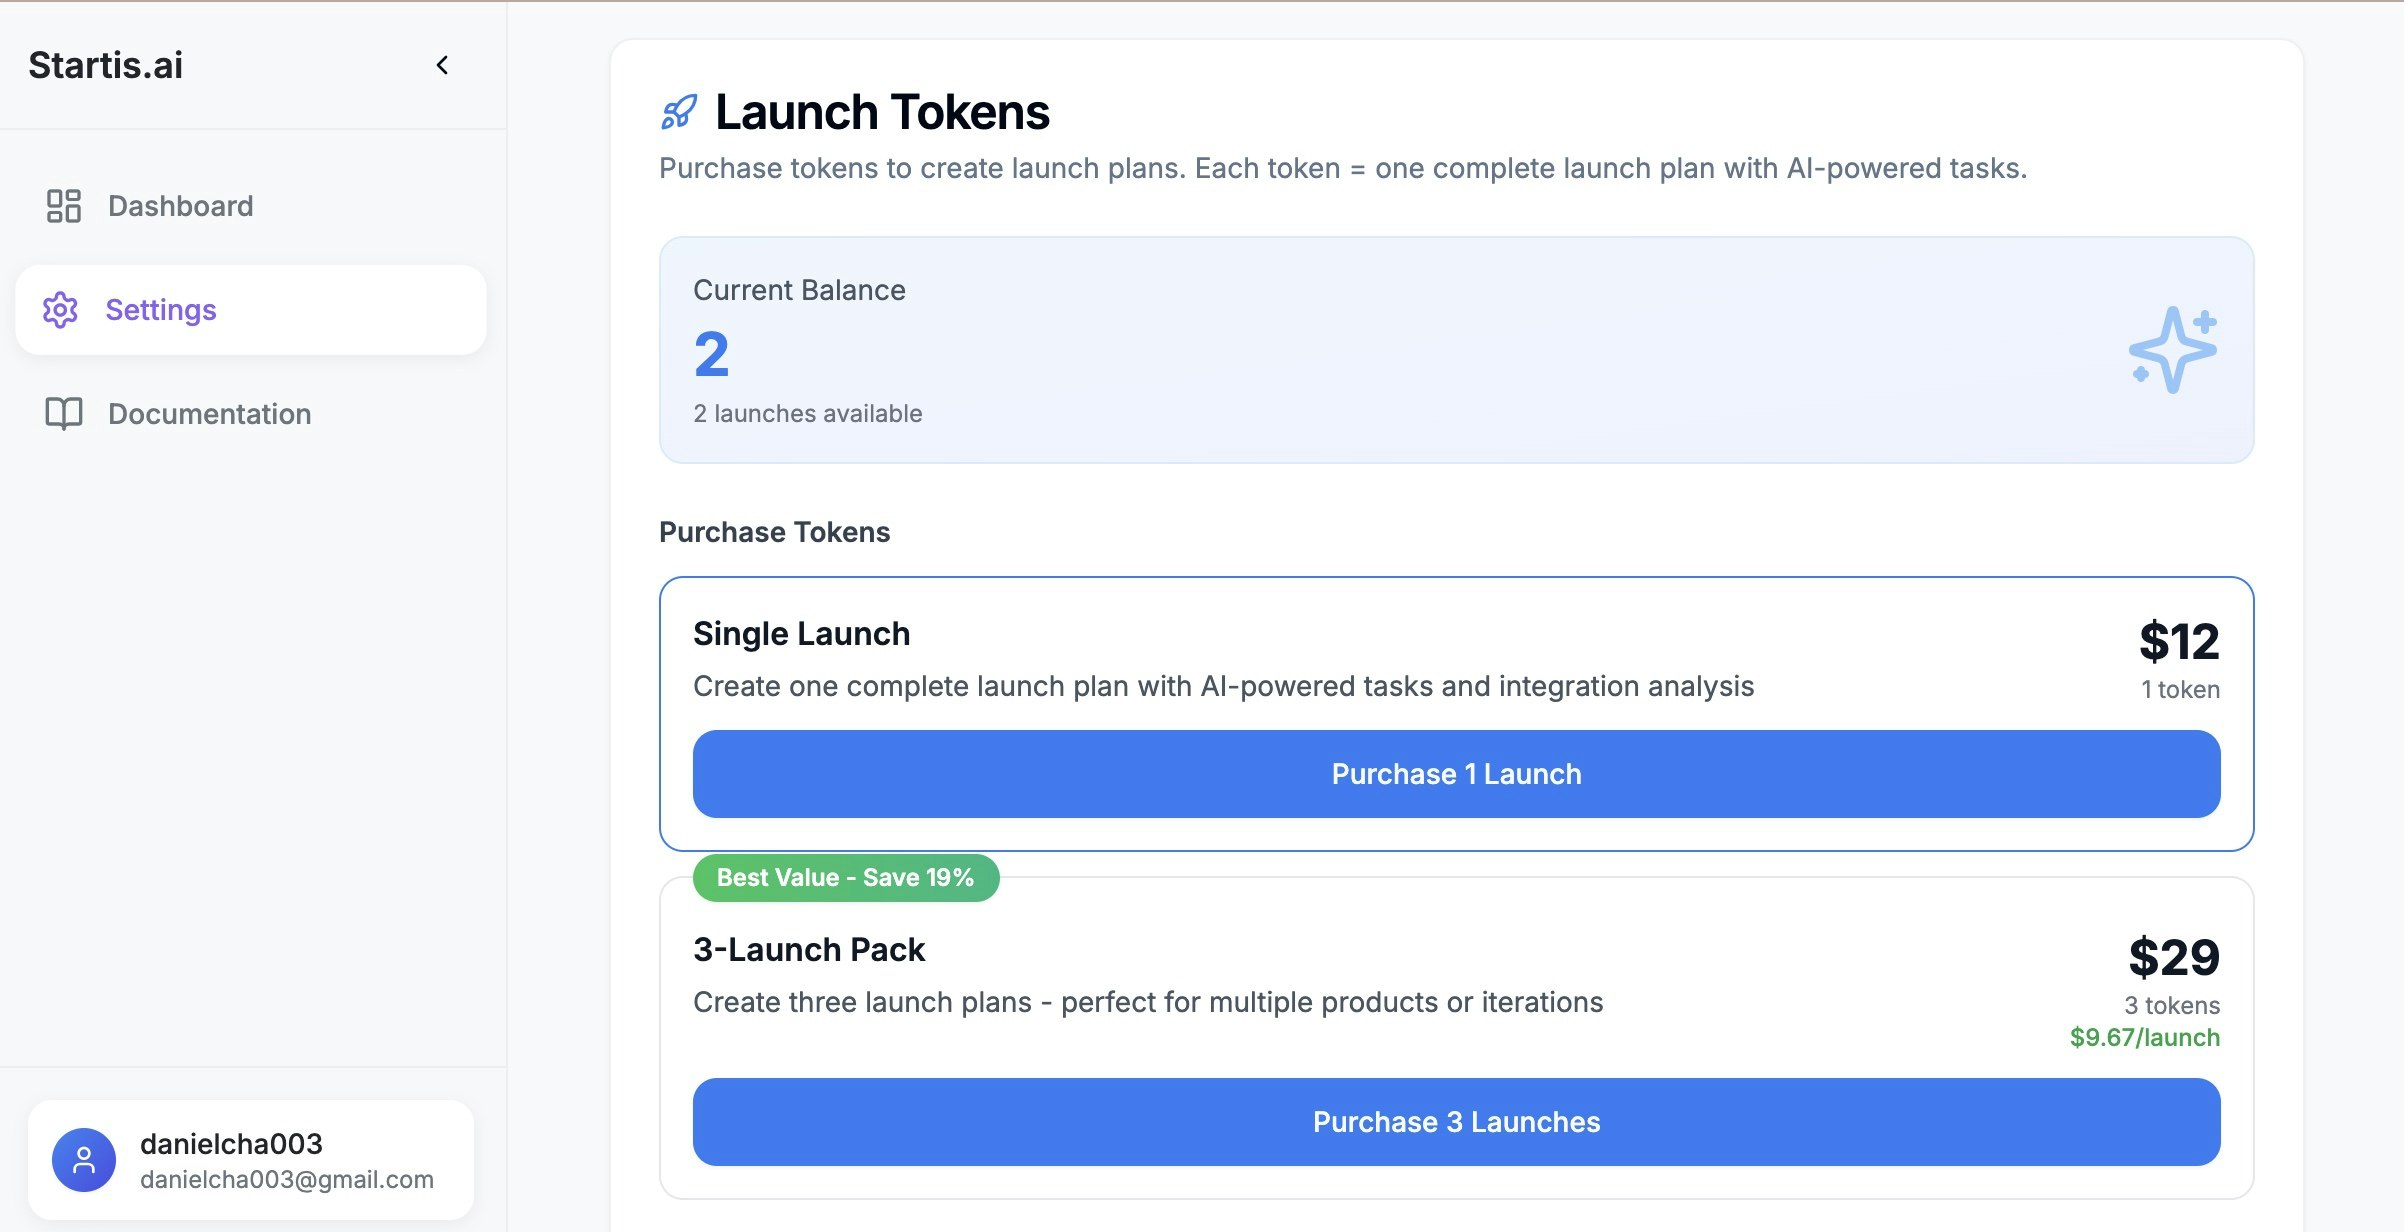
Task: Click the Purchase 1 Launch button
Action: pos(1455,773)
